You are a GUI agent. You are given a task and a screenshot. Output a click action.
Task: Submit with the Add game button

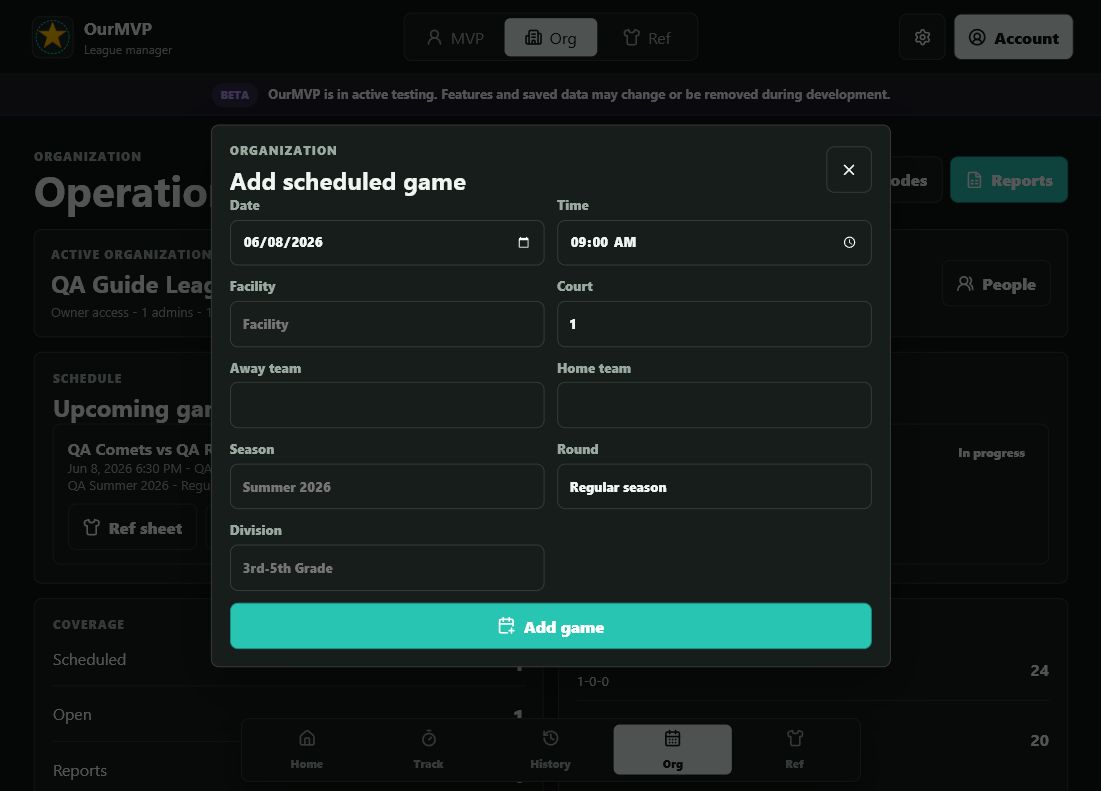point(550,626)
